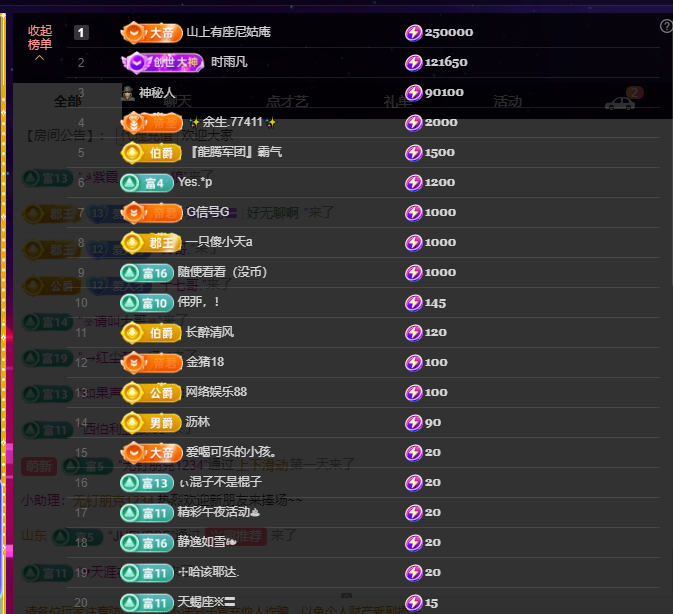Select username 『龍腾军团』霸气

click(234, 152)
